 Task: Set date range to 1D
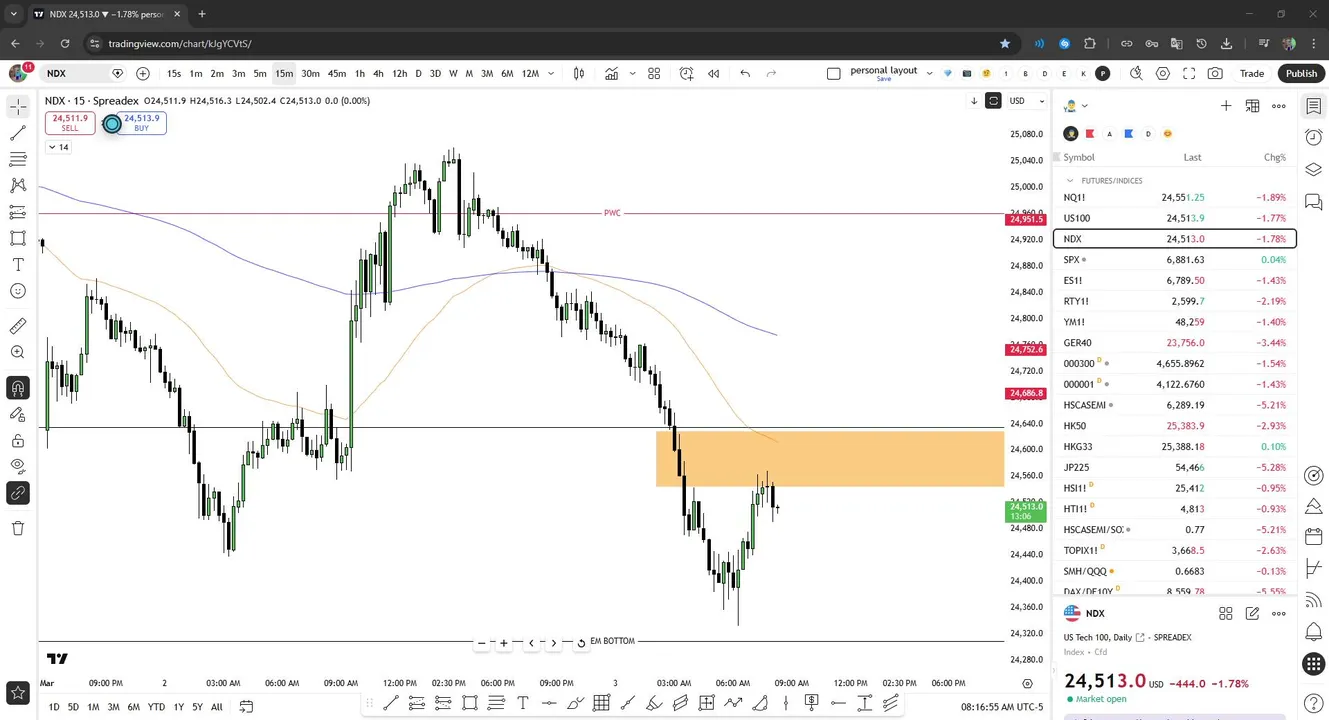pos(54,707)
